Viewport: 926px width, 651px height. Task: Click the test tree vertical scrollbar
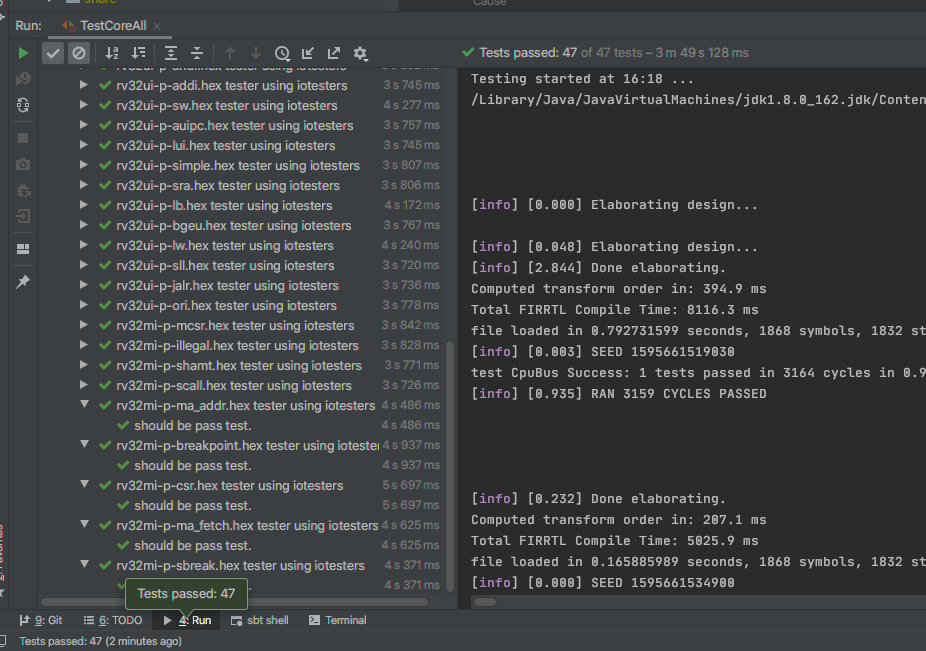click(x=450, y=467)
